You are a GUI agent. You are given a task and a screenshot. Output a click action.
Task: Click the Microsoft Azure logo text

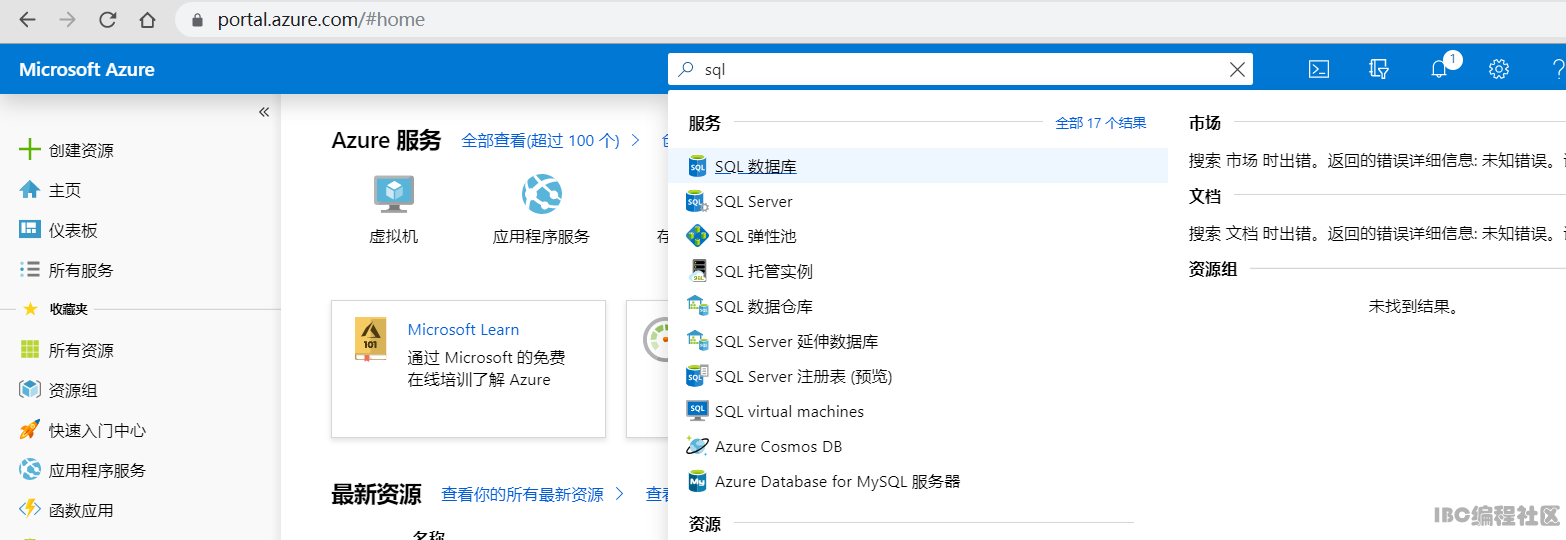click(x=87, y=69)
